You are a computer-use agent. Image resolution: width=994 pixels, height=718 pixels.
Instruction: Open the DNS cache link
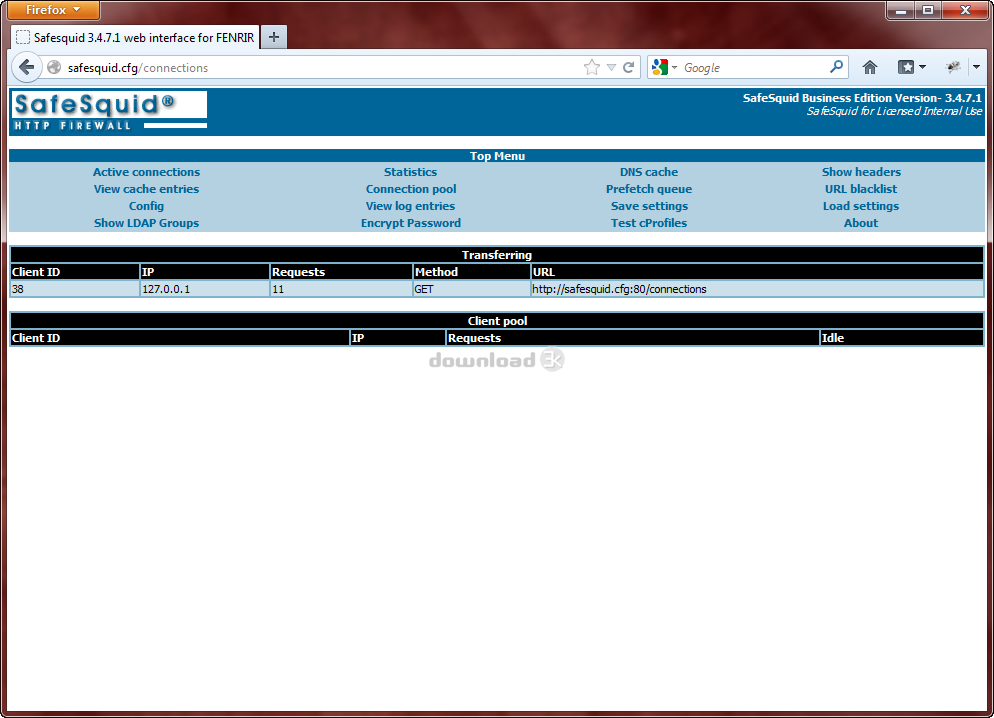tap(649, 172)
